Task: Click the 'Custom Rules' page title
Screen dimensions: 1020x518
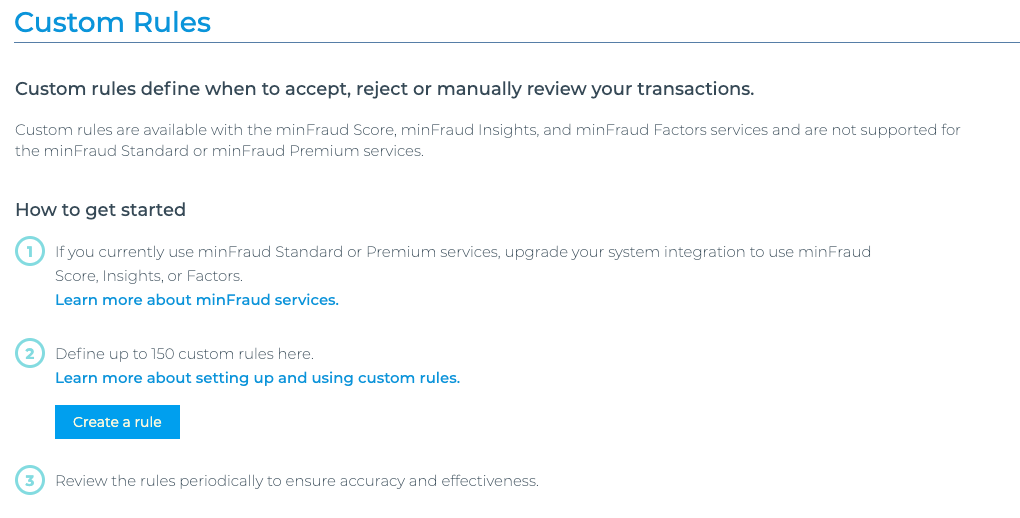Action: click(x=113, y=22)
